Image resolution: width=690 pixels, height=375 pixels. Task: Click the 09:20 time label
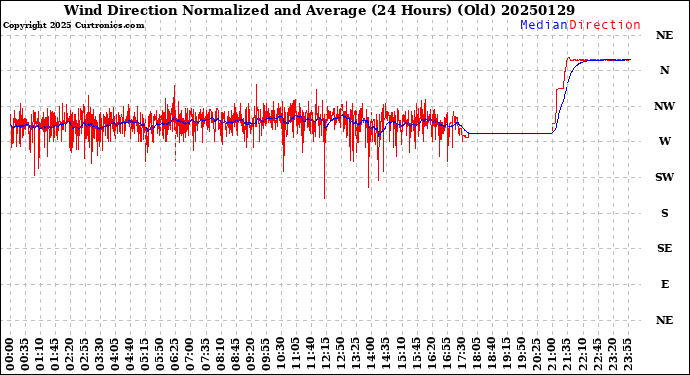(x=250, y=355)
